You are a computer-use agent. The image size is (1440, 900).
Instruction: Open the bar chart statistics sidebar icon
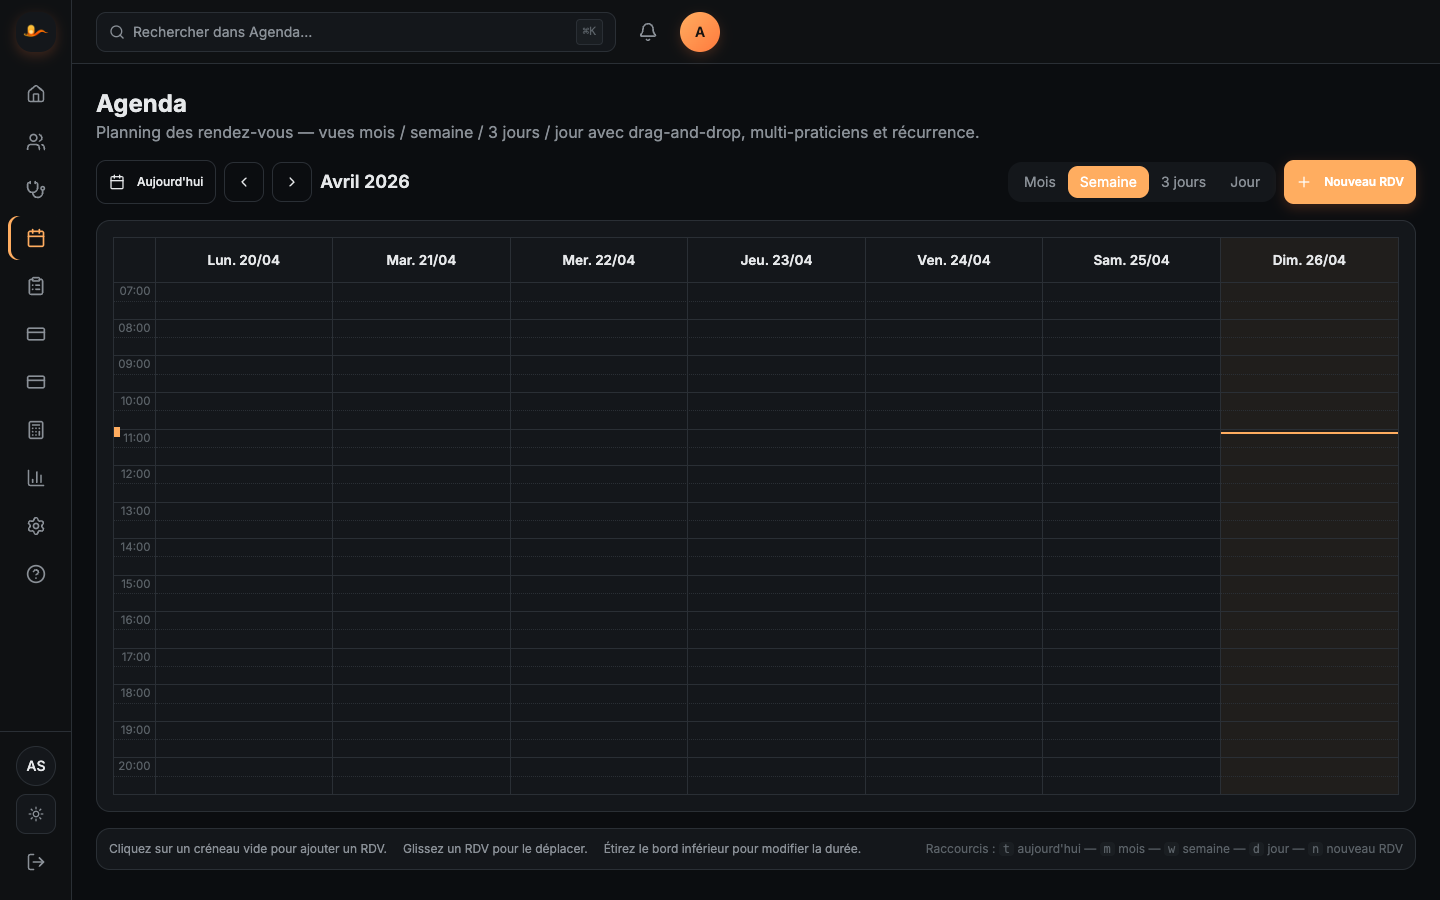pyautogui.click(x=36, y=478)
